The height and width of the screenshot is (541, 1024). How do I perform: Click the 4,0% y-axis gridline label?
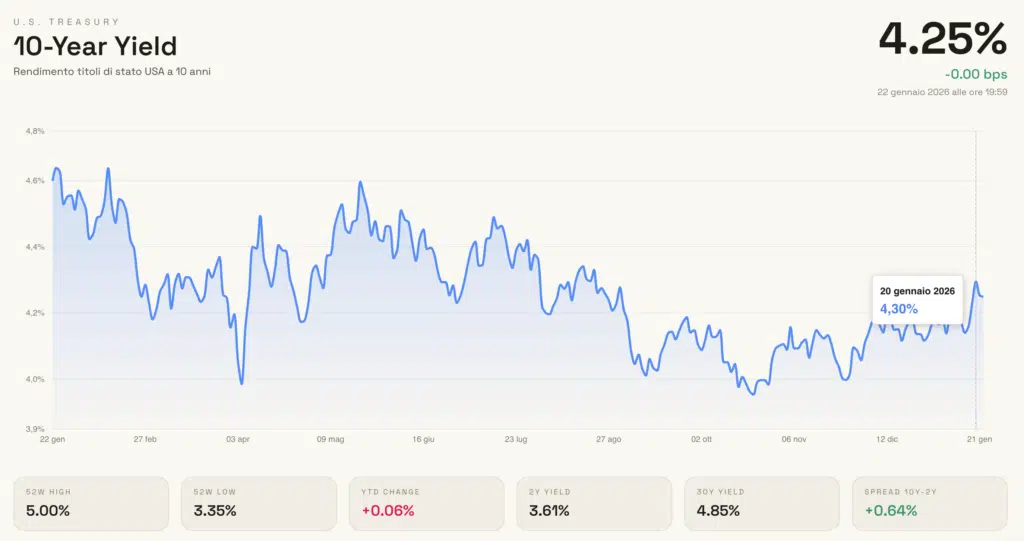pyautogui.click(x=36, y=379)
